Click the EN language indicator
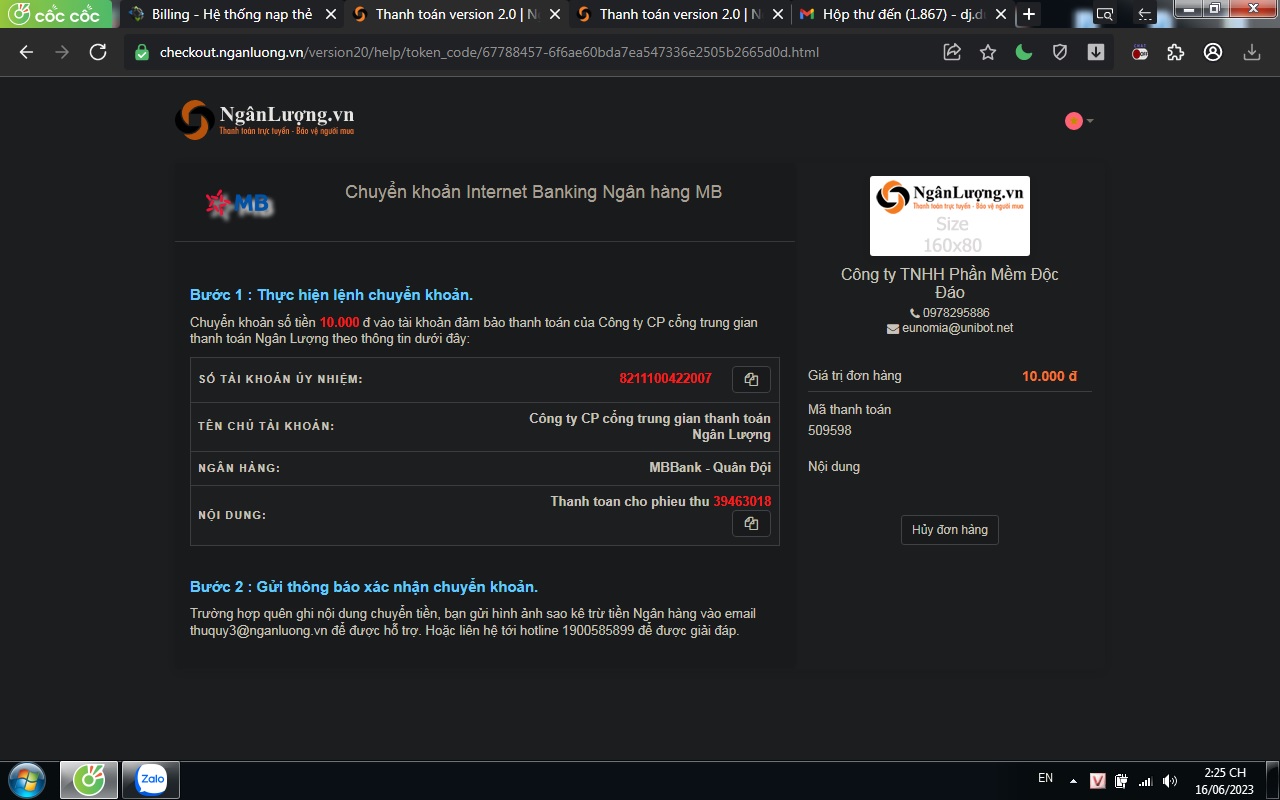Viewport: 1280px width, 800px height. coord(1045,778)
